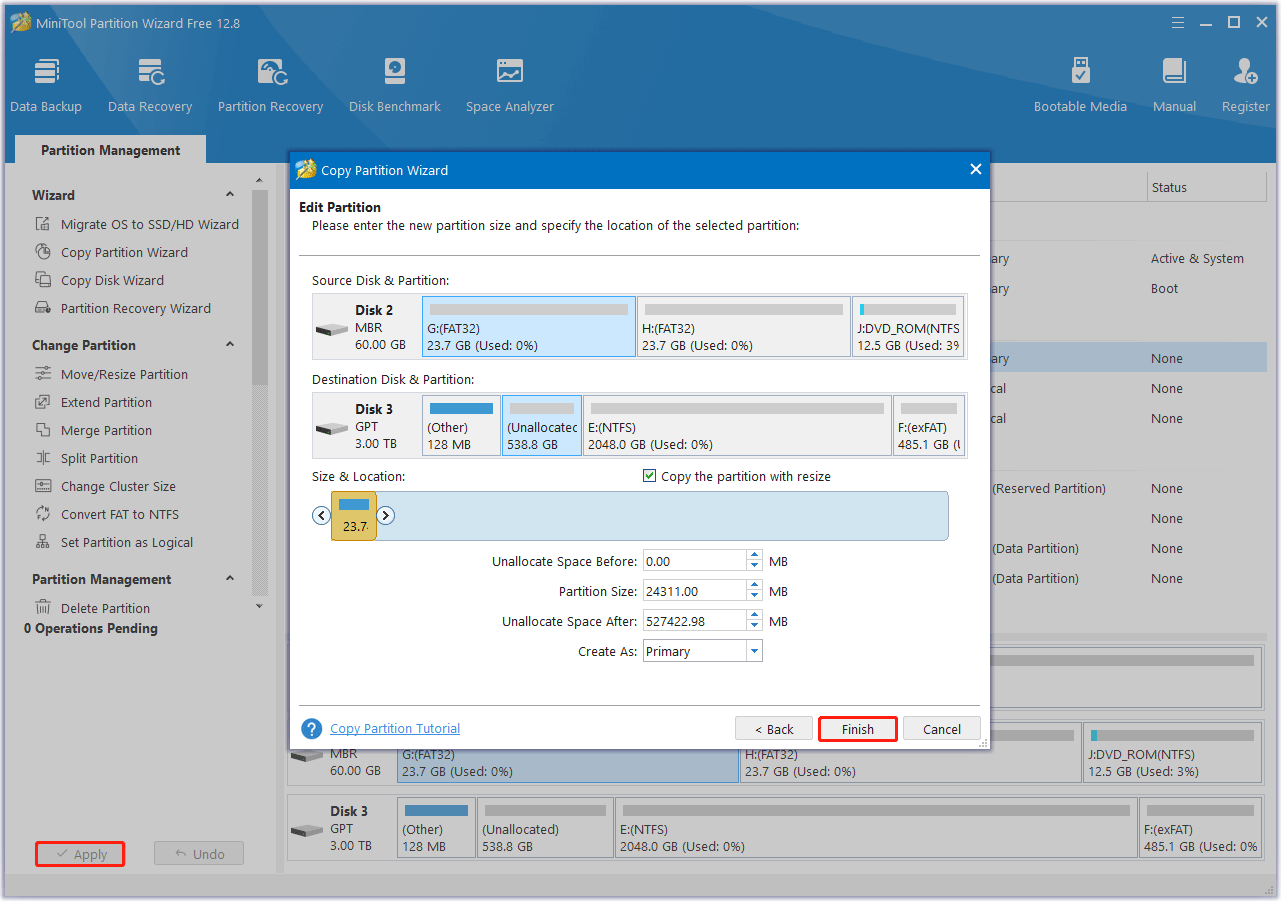Click the Unallocate Space Before field
The height and width of the screenshot is (903, 1282).
coord(694,561)
